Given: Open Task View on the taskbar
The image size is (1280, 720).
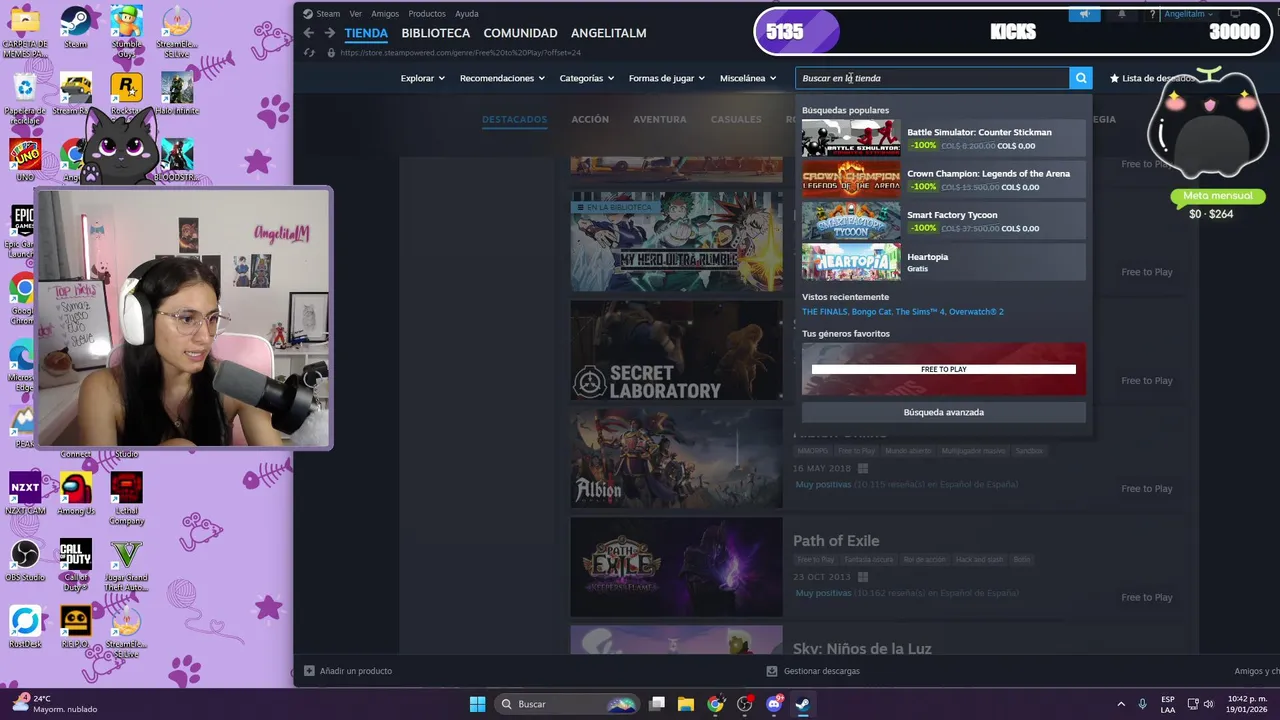Looking at the screenshot, I should [x=657, y=704].
